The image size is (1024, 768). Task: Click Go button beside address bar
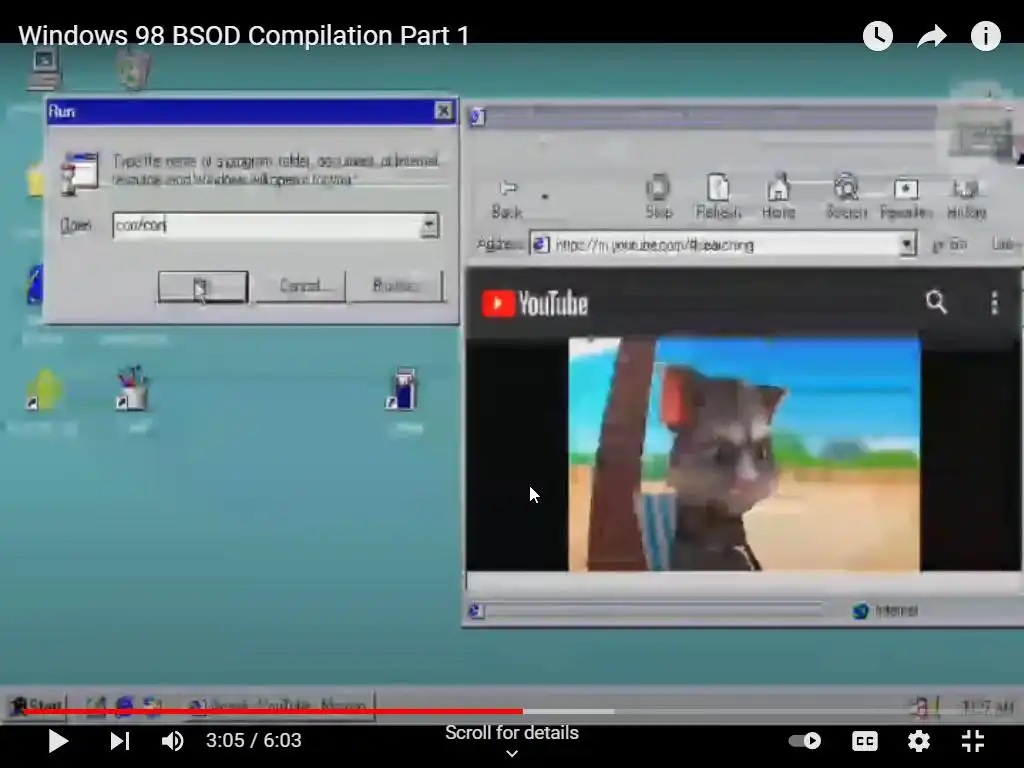[950, 245]
